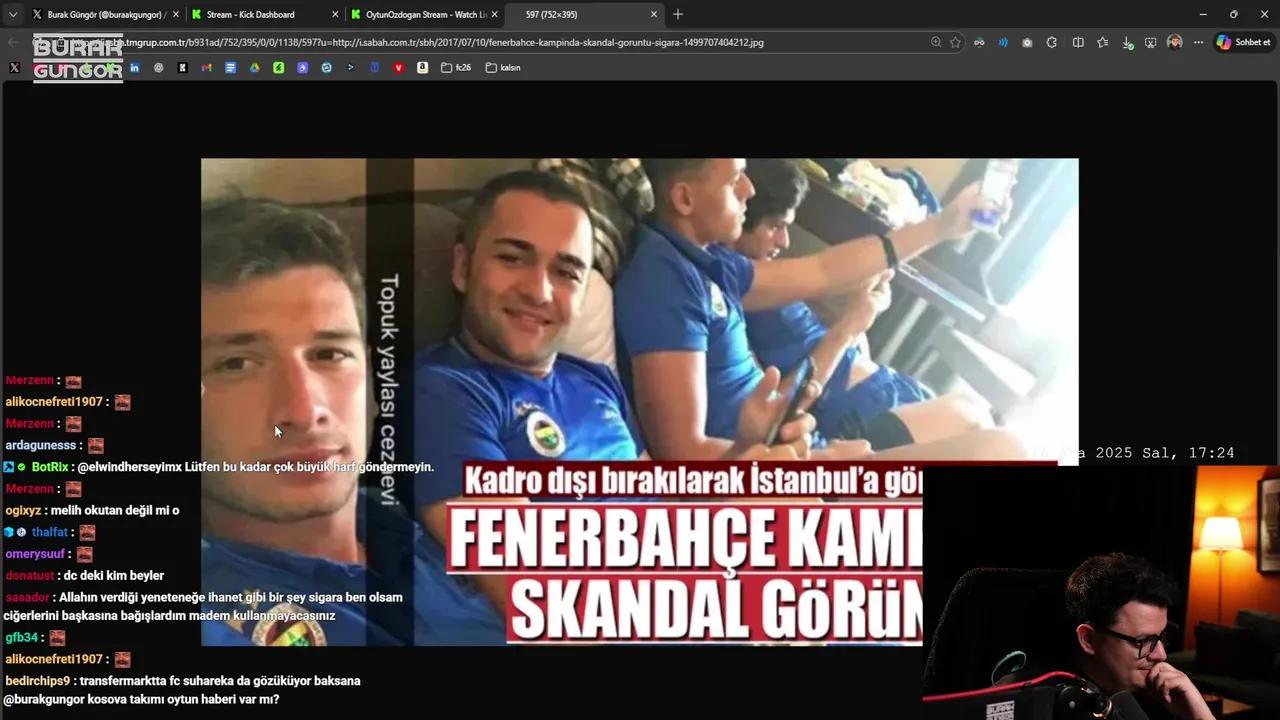Open the Settings and more ellipsis menu
Image resolution: width=1280 pixels, height=720 pixels.
point(1197,42)
